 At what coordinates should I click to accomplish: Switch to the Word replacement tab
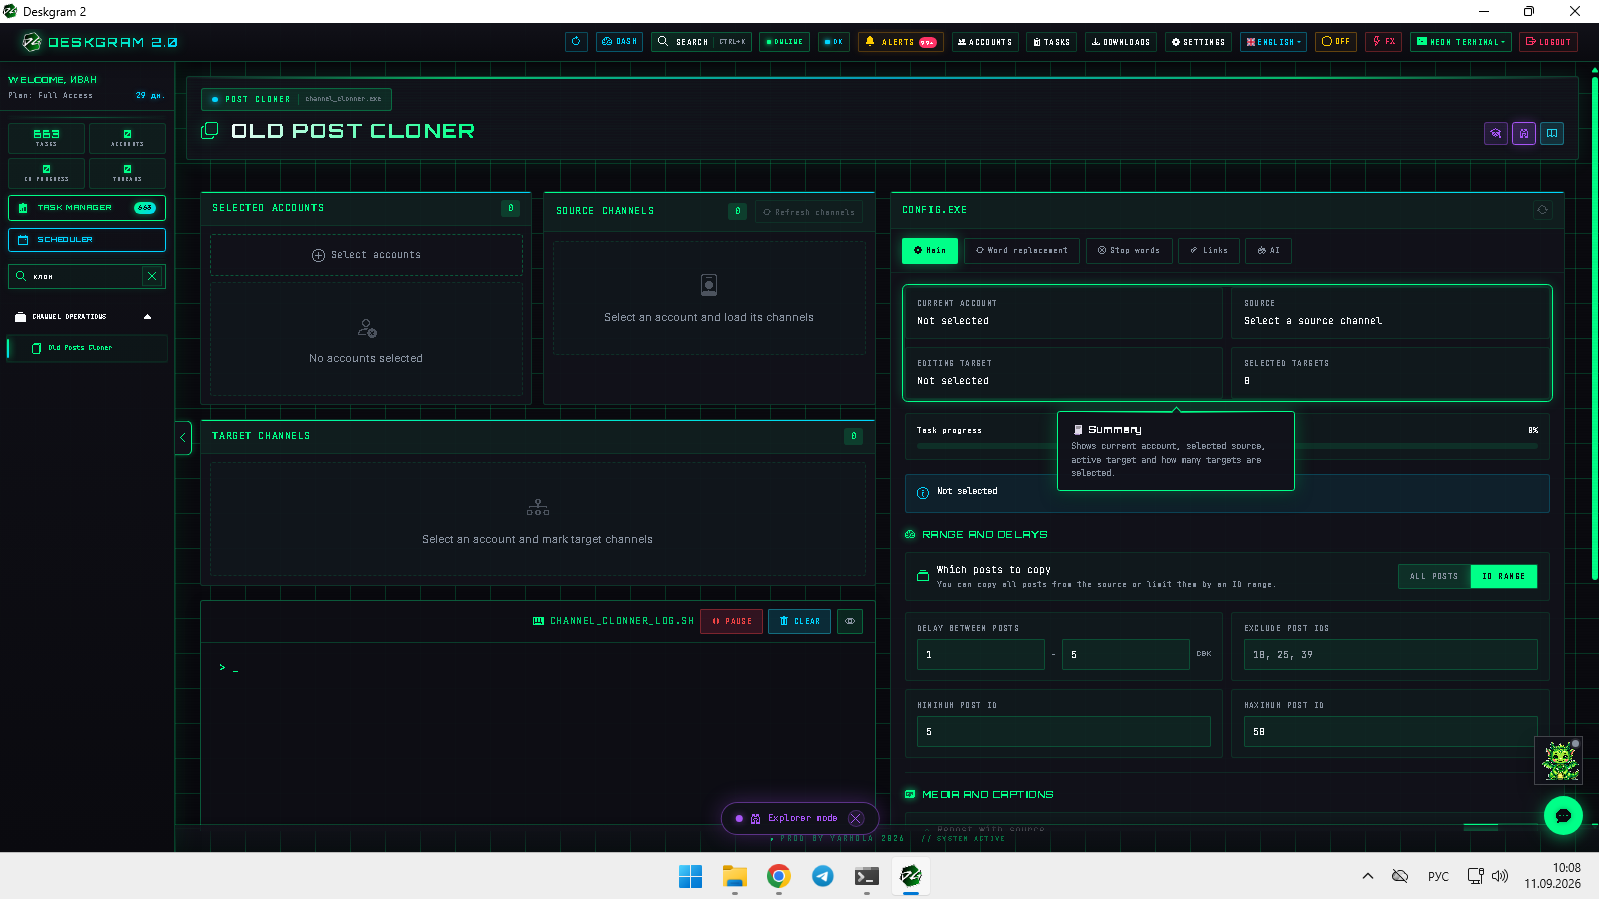coord(1022,251)
